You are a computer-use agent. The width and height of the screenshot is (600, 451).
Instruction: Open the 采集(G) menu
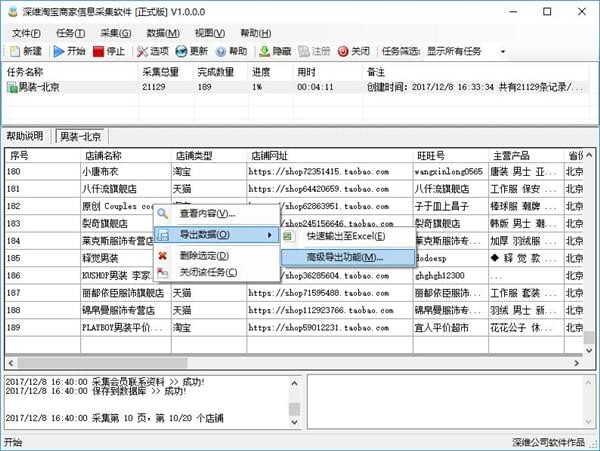pos(116,33)
